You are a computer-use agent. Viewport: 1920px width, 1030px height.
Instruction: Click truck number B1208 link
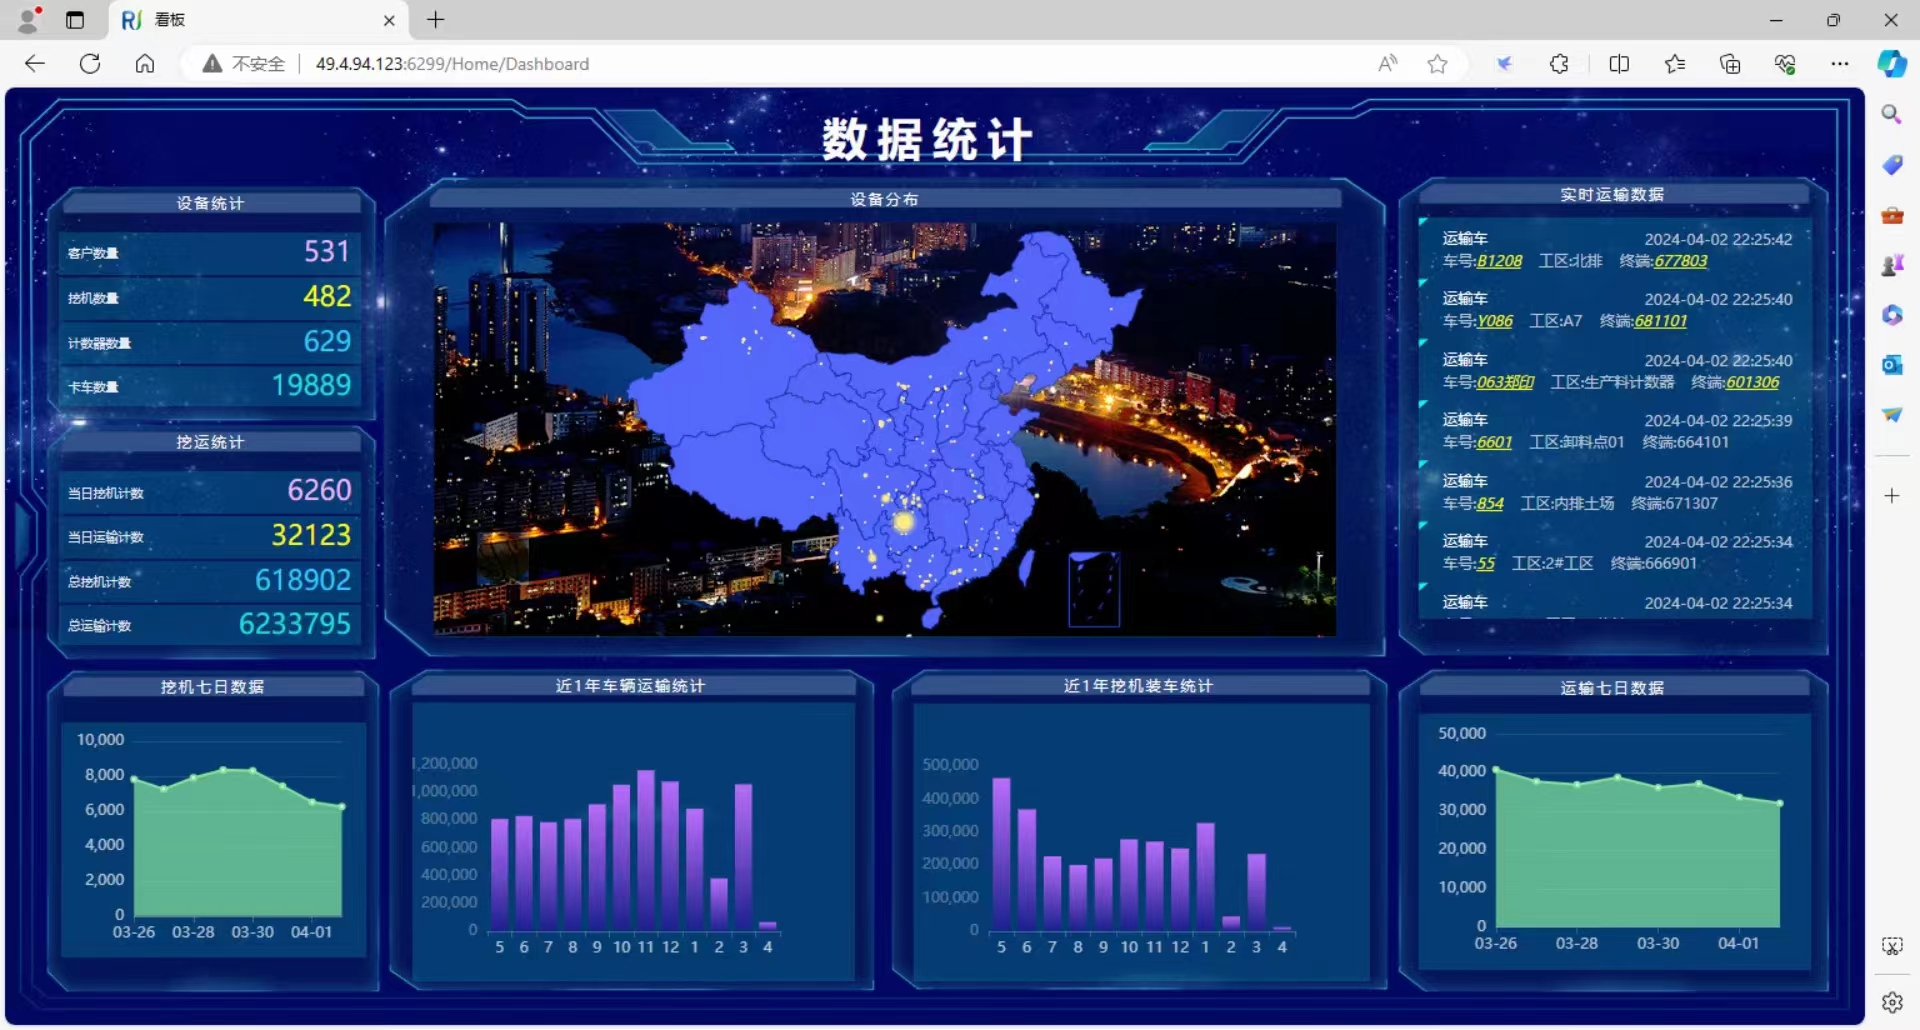coord(1499,261)
